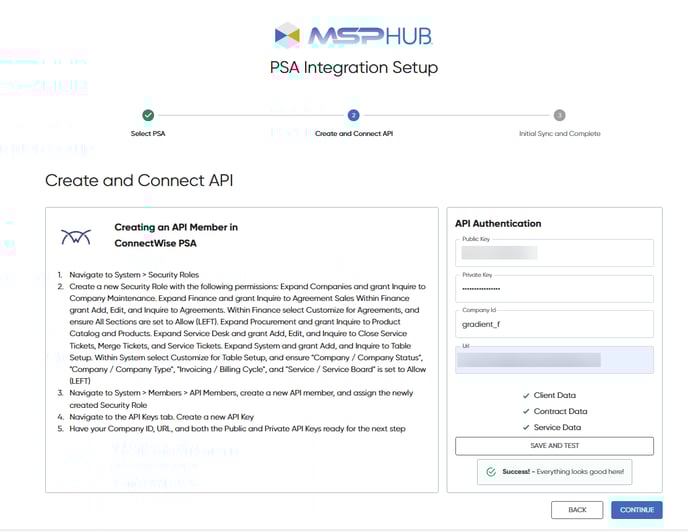
Task: Click the ConnectWise logo icon
Action: coord(76,237)
